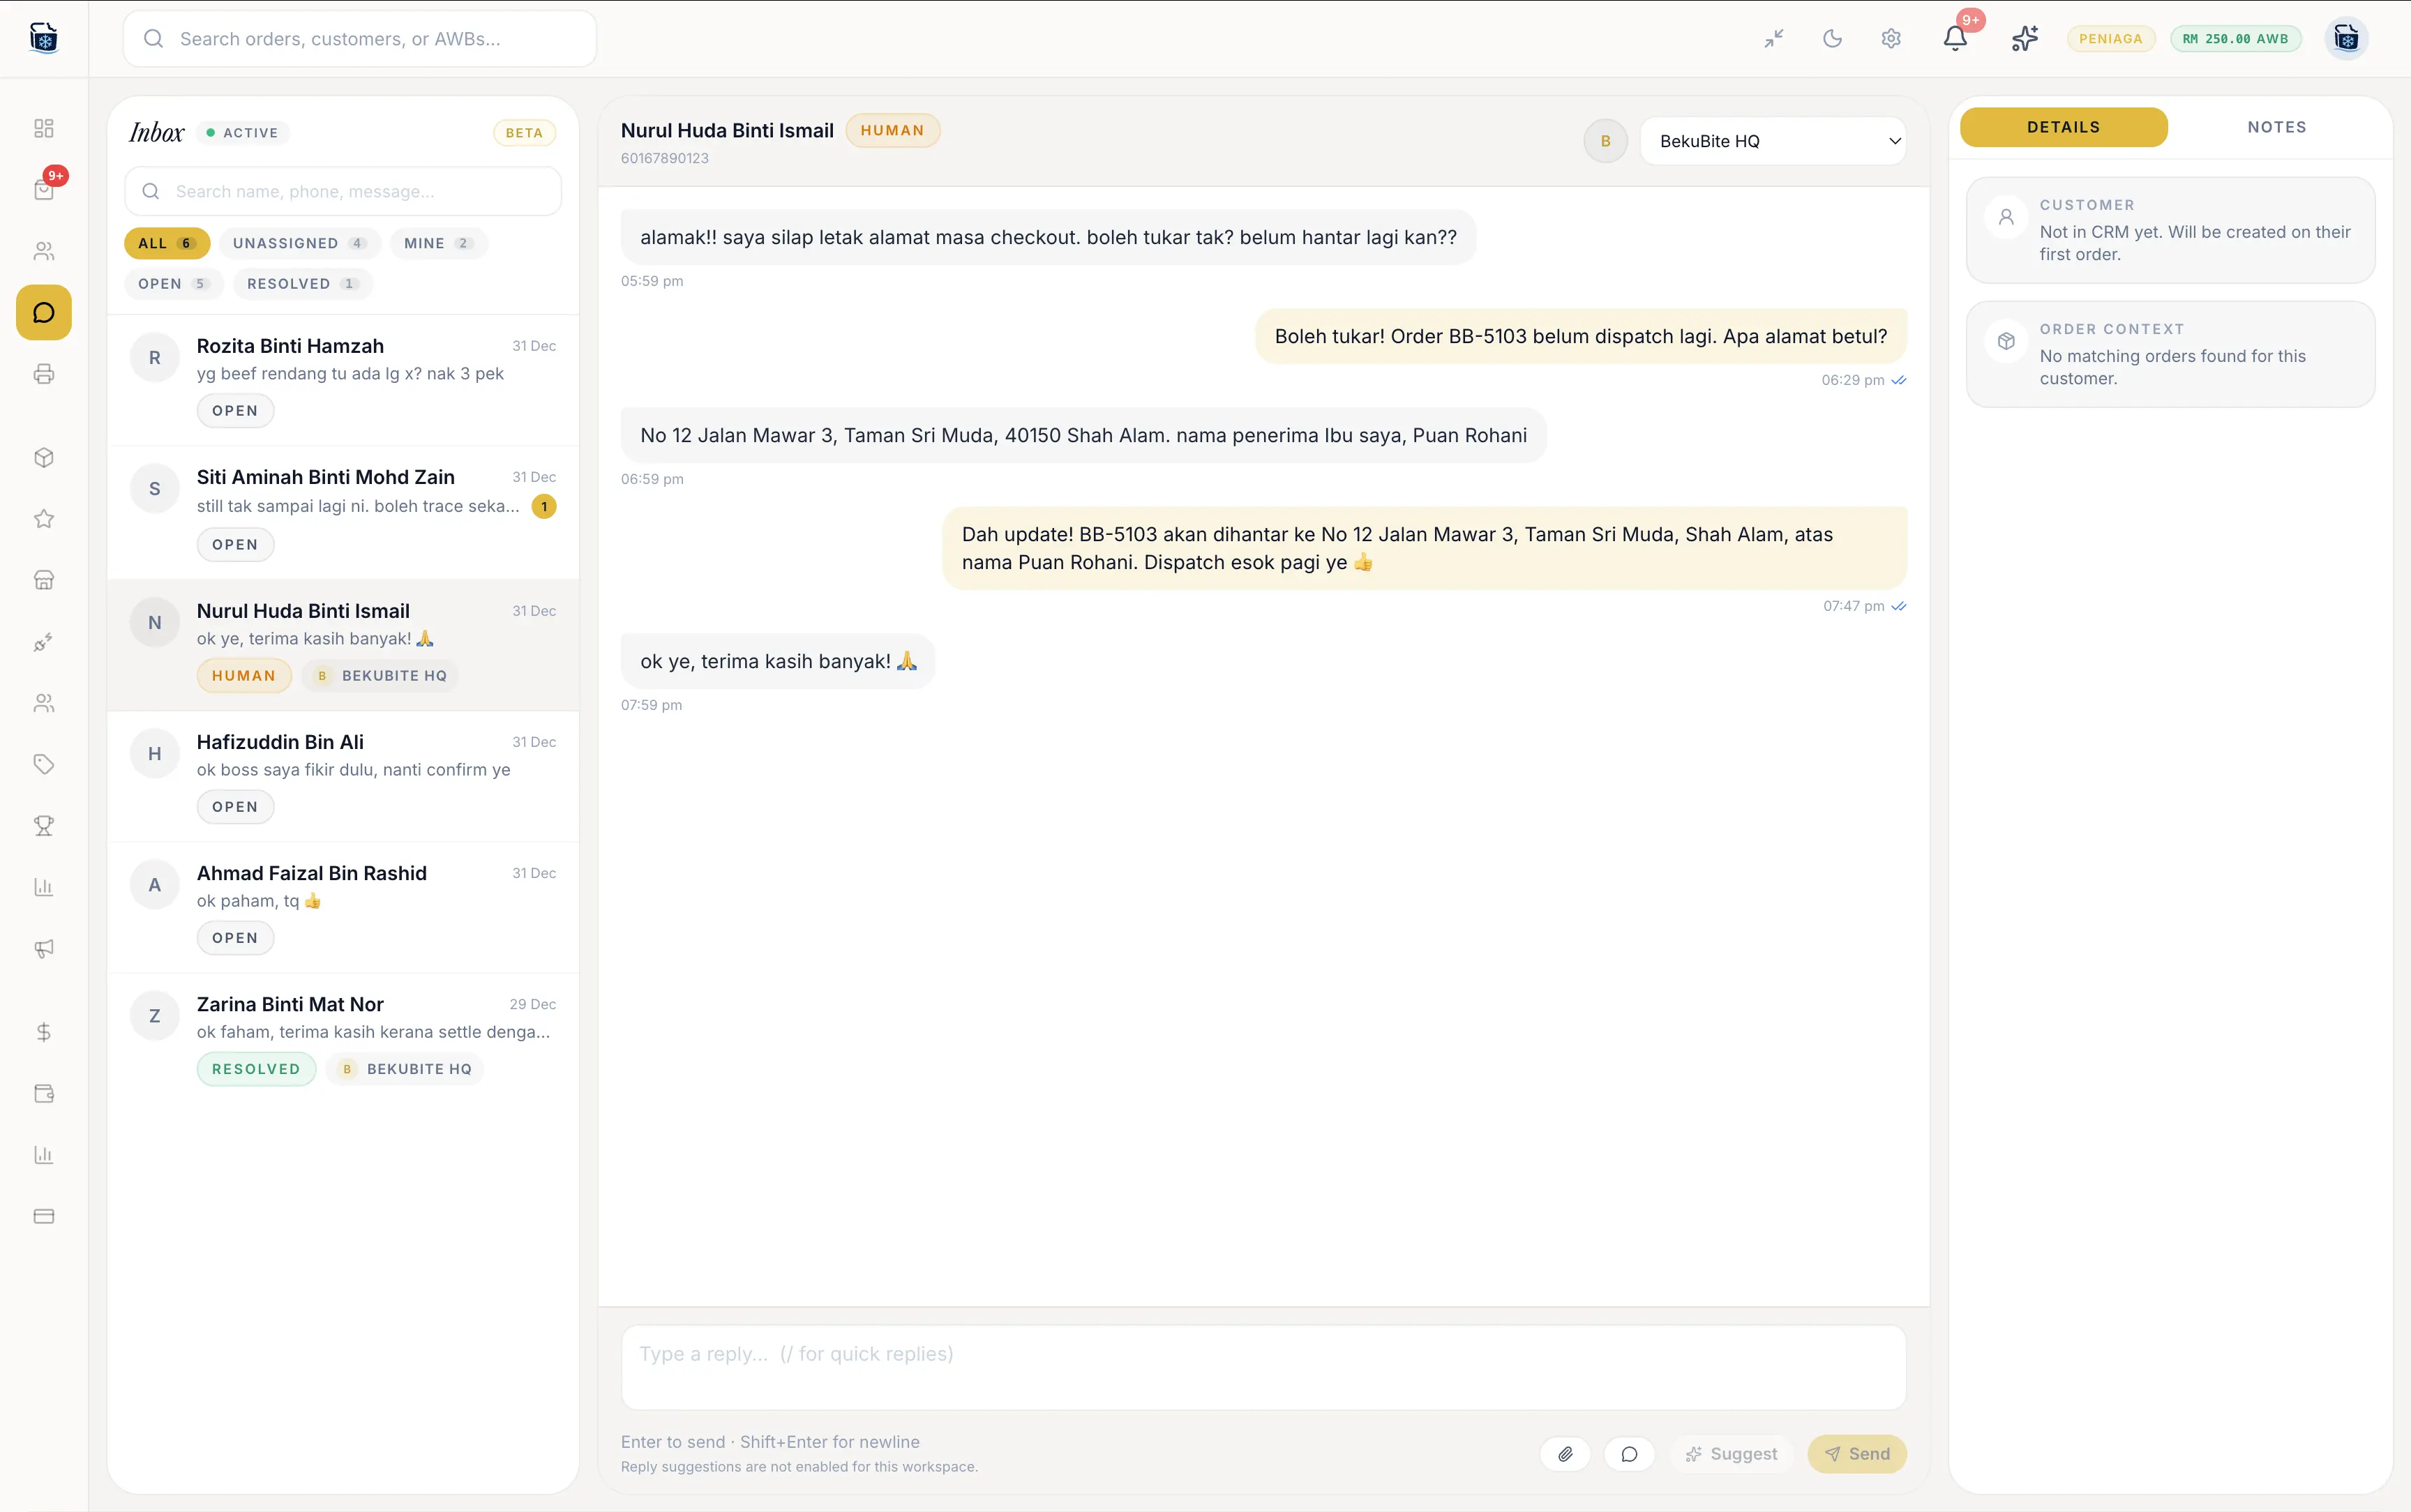The image size is (2411, 1512).
Task: Click the B assignee avatar in chat header
Action: coord(1606,141)
